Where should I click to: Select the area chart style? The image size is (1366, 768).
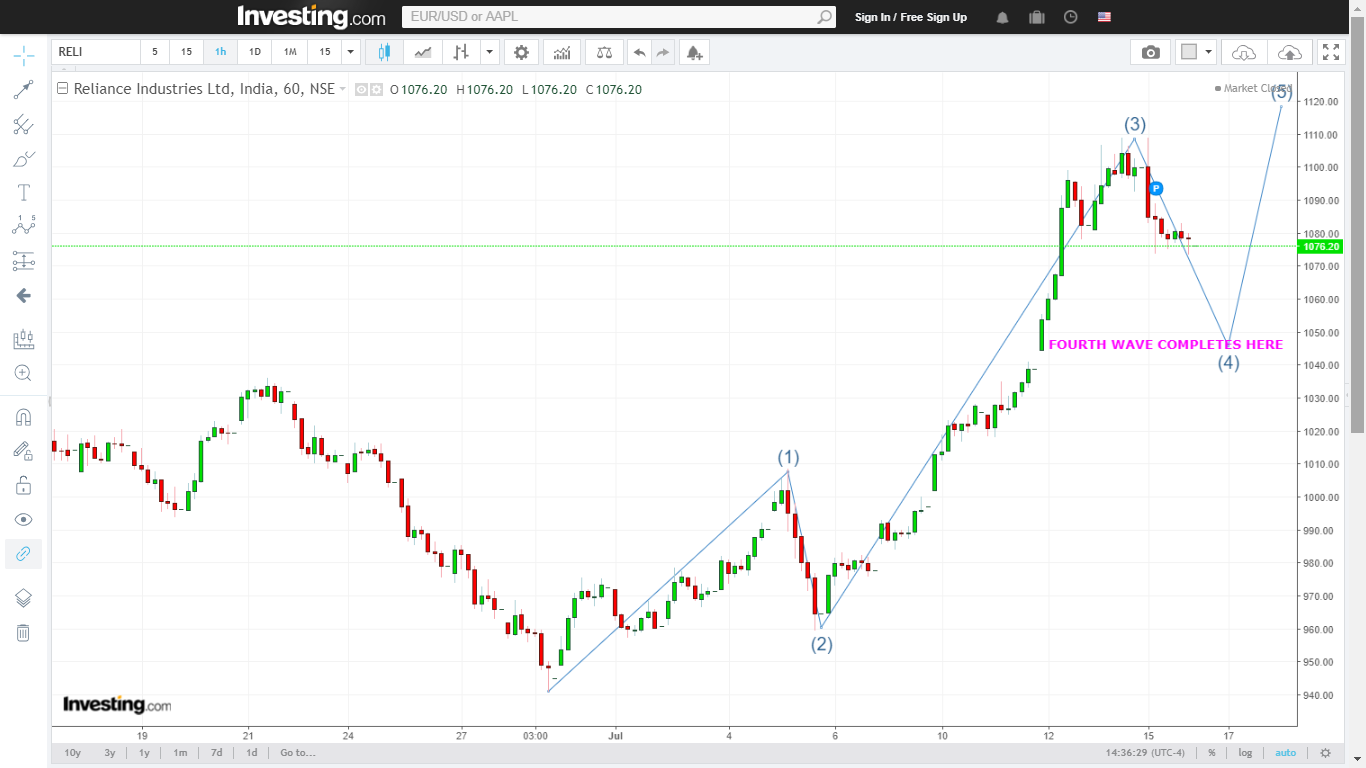point(423,52)
